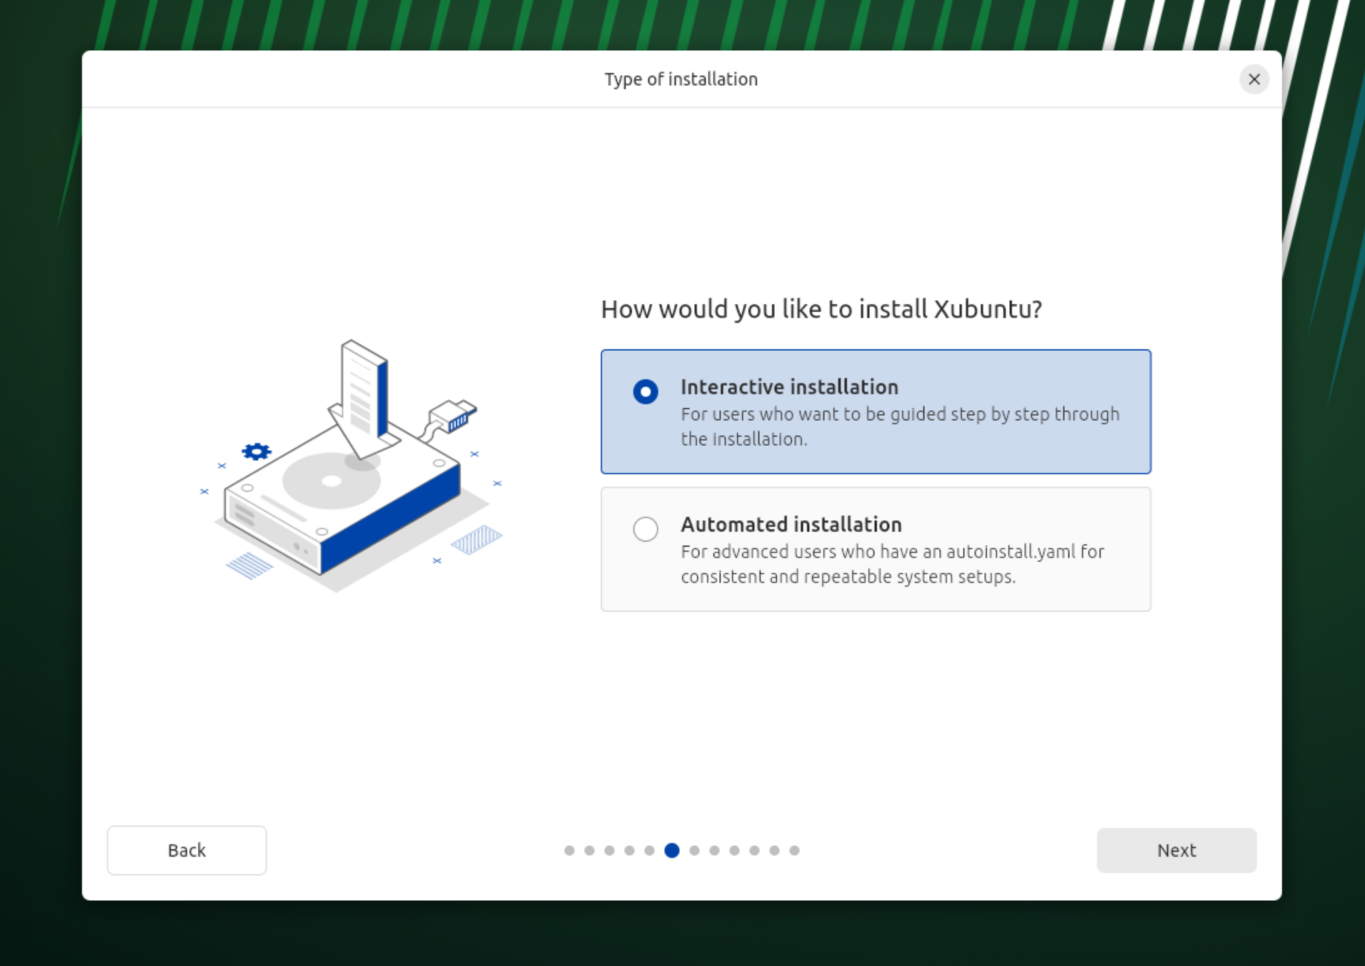Viewport: 1365px width, 966px height.
Task: Click the "Automated installation" title text
Action: click(791, 524)
